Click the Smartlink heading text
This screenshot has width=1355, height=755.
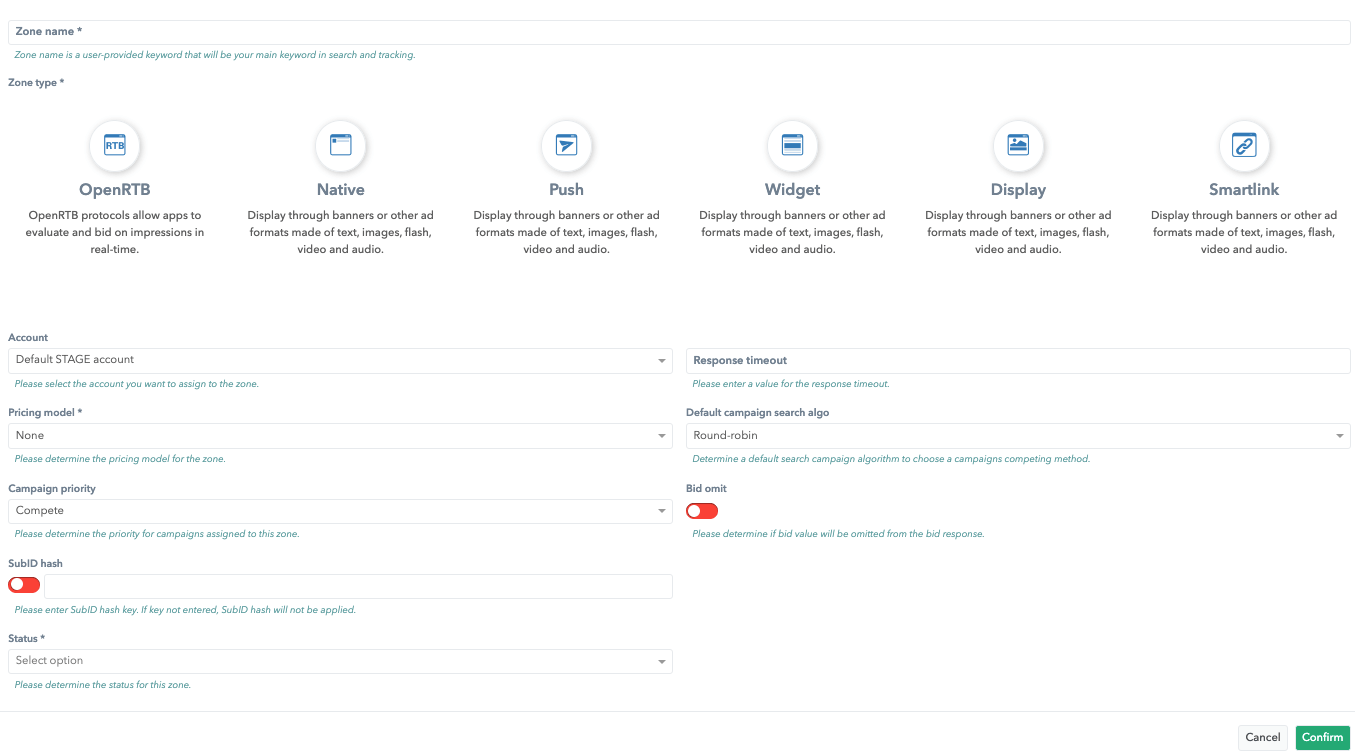point(1244,190)
